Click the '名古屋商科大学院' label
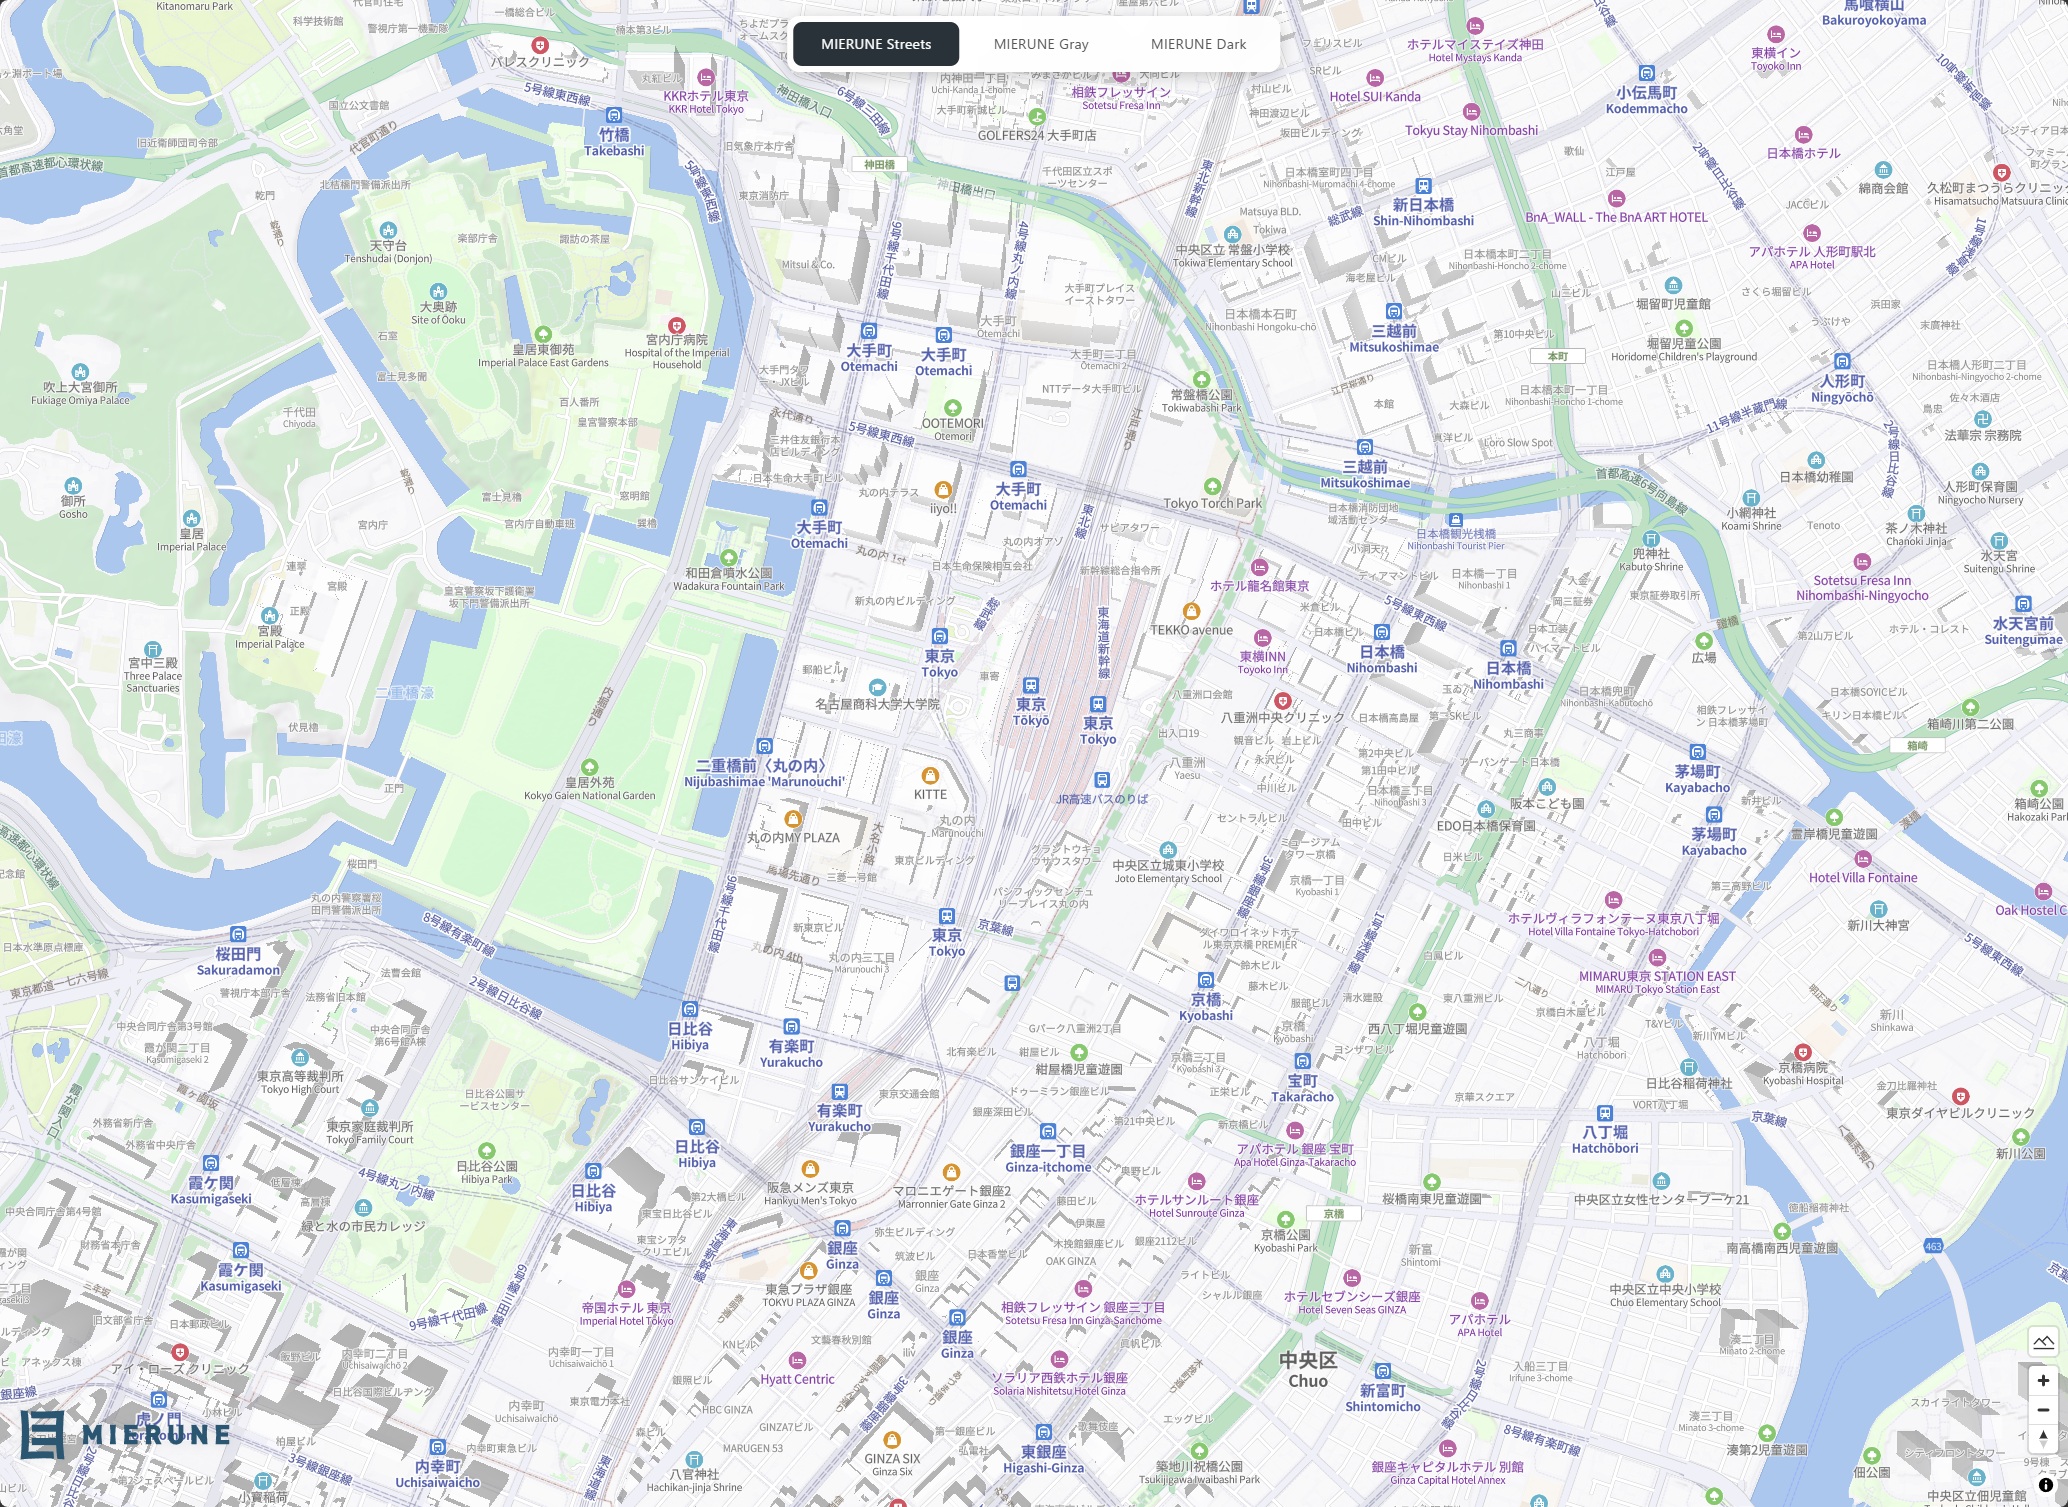 point(877,704)
